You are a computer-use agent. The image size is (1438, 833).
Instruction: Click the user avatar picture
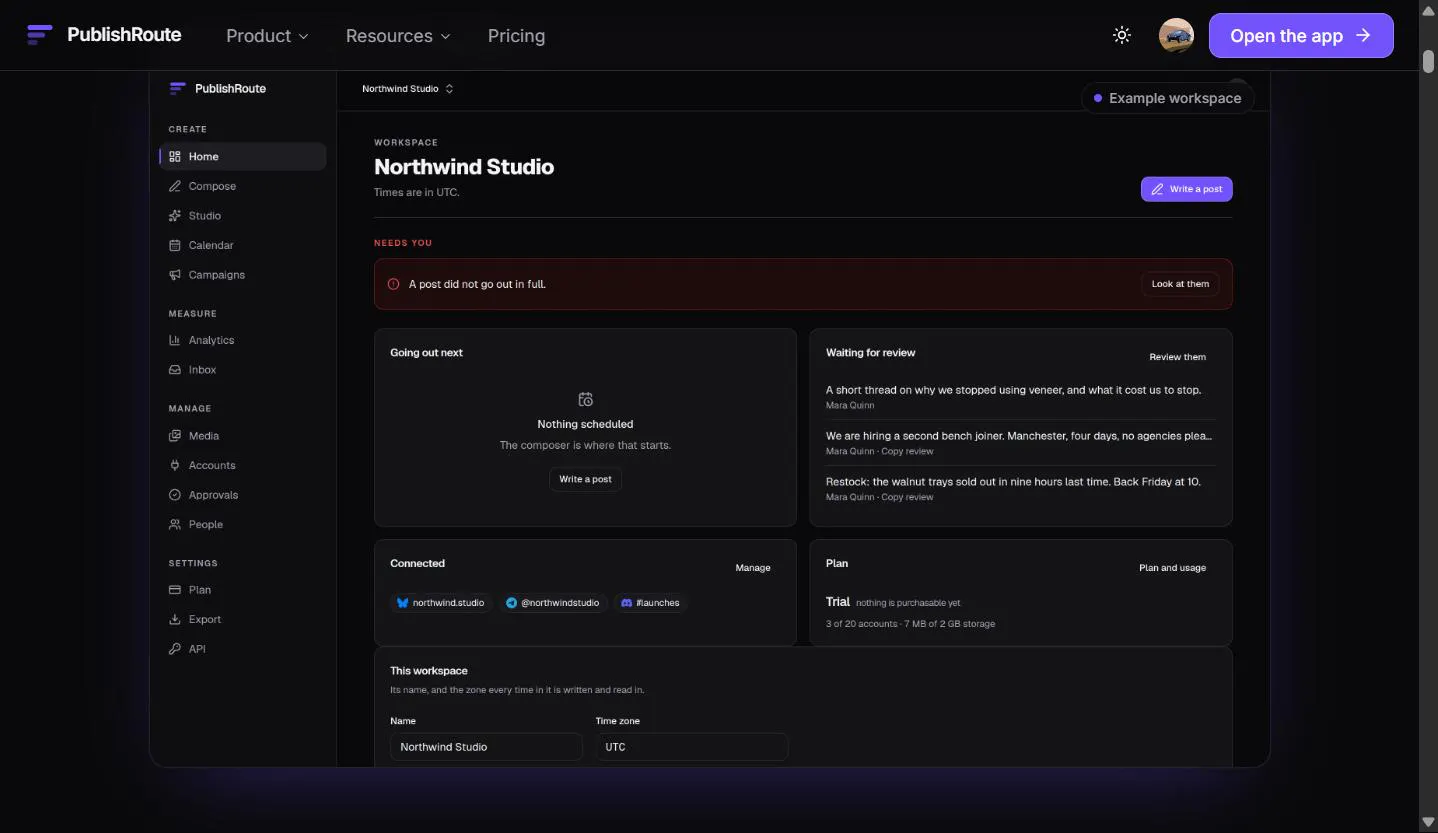[1176, 35]
